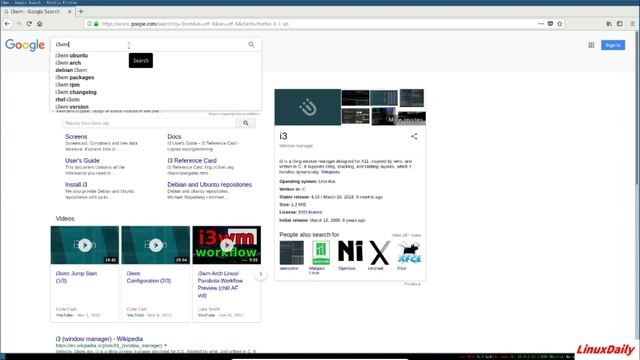Click the green padlock security icon
This screenshot has height=360, width=640.
point(96,24)
